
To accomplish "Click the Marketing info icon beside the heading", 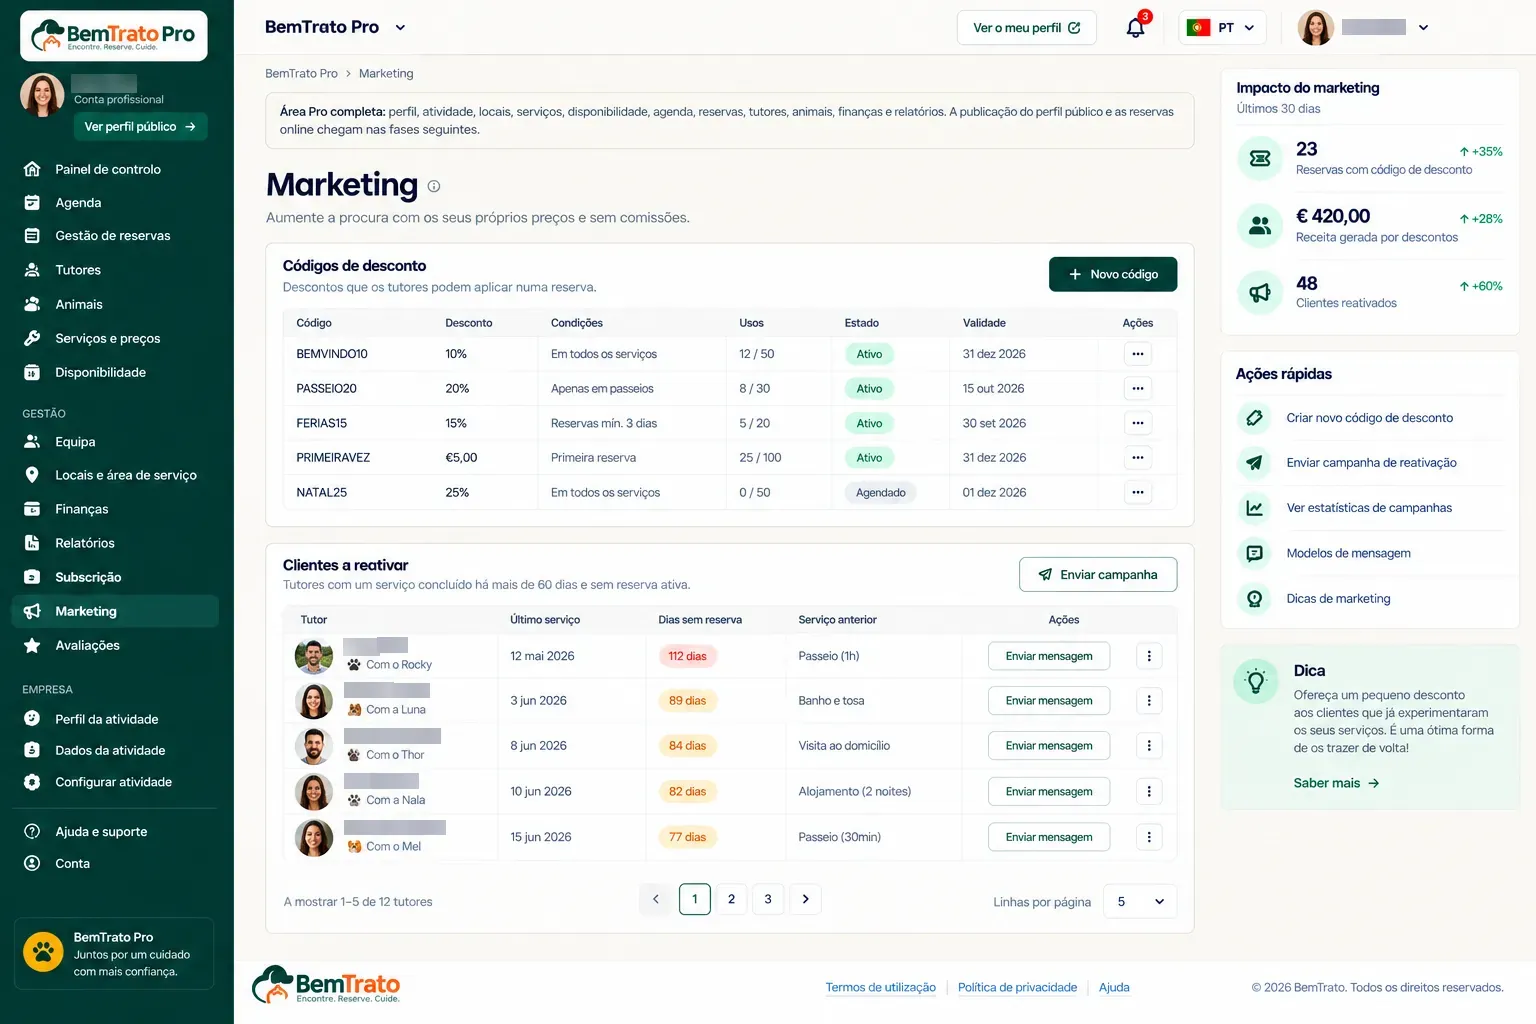I will (434, 186).
